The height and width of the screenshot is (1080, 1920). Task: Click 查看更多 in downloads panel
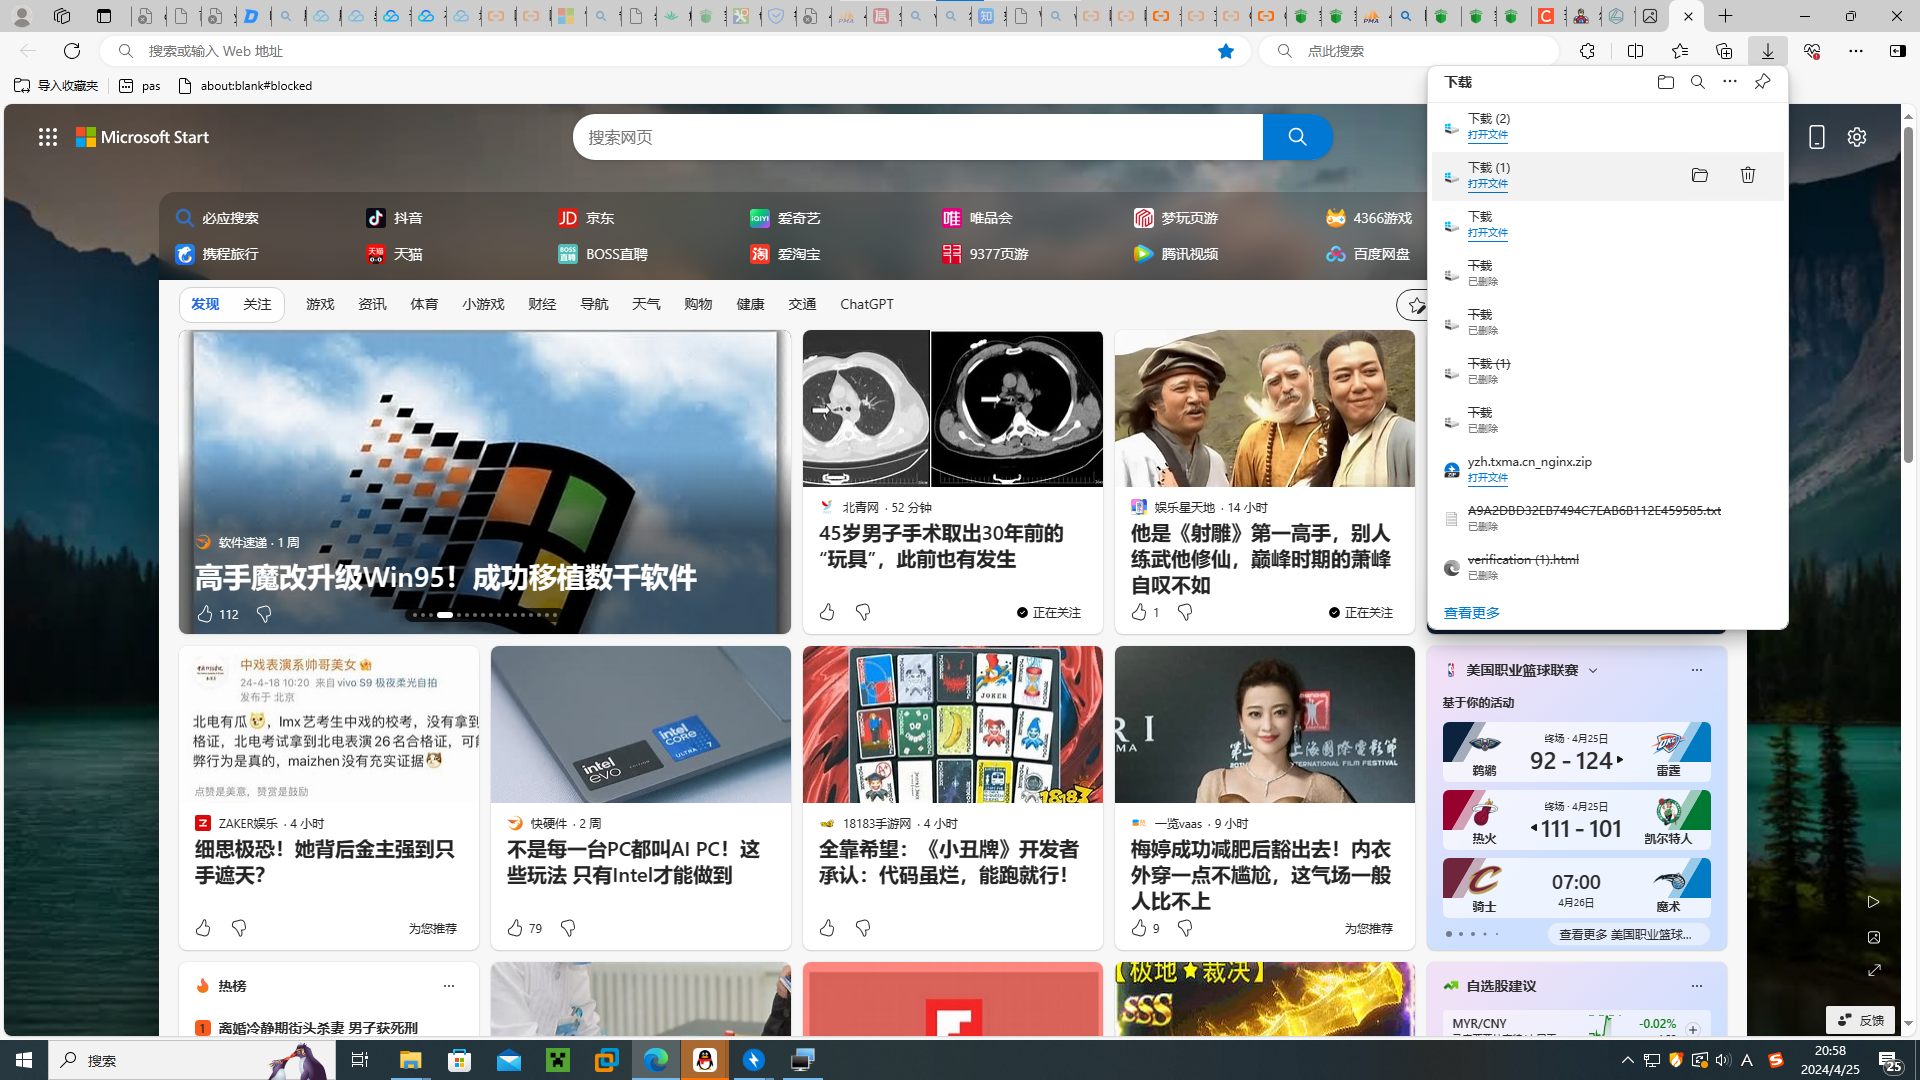coord(1472,613)
